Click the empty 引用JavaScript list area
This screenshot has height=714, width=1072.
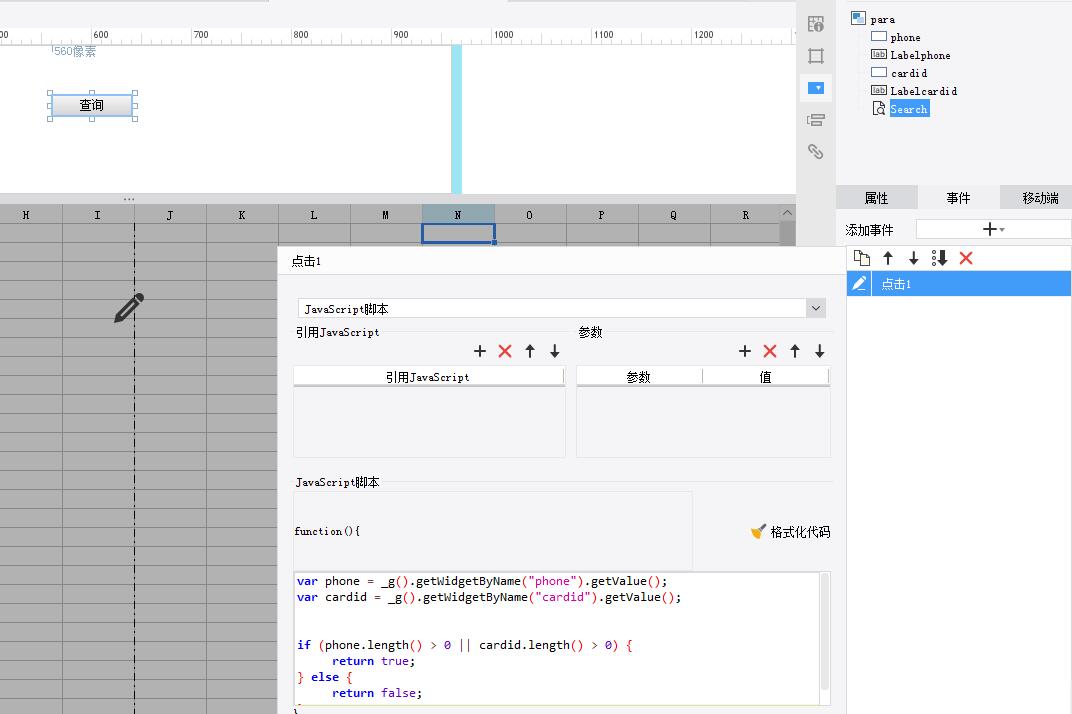(429, 421)
